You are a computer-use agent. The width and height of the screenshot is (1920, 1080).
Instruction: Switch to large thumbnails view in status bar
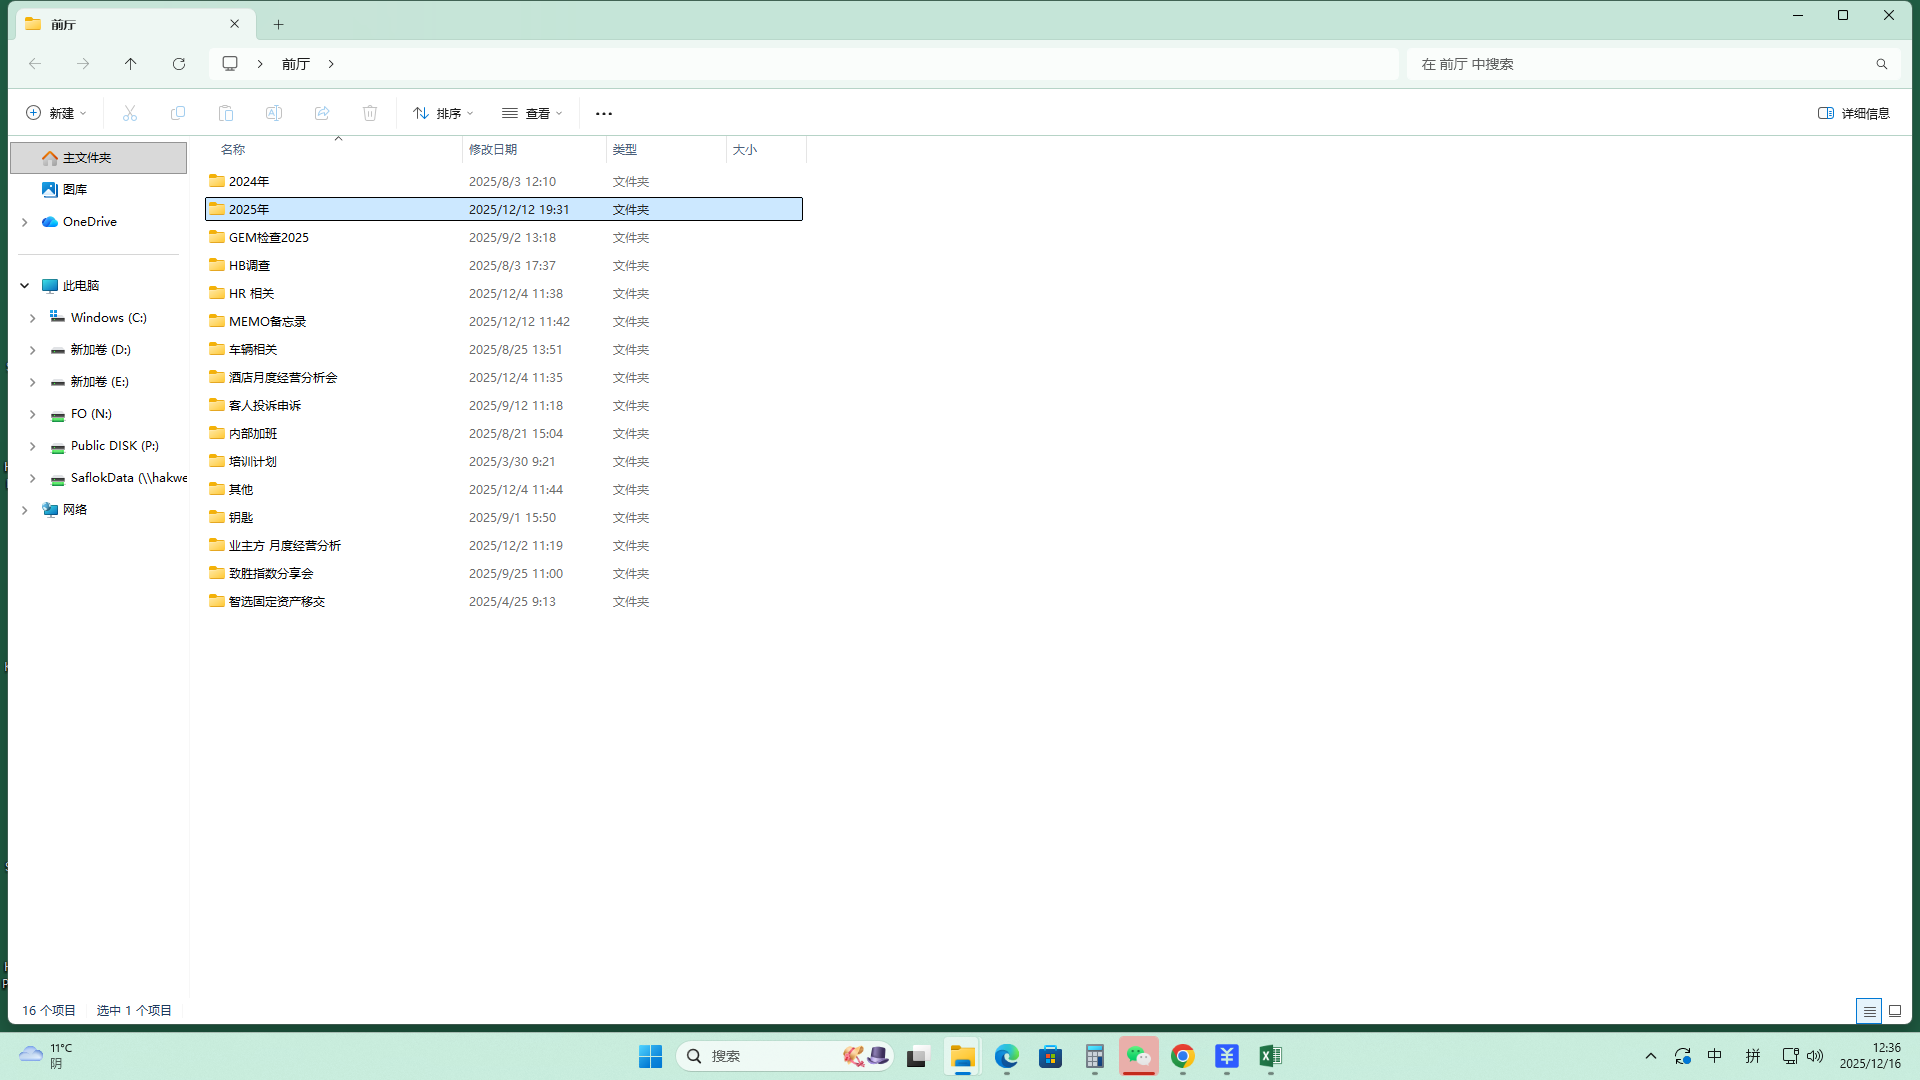(x=1895, y=1011)
